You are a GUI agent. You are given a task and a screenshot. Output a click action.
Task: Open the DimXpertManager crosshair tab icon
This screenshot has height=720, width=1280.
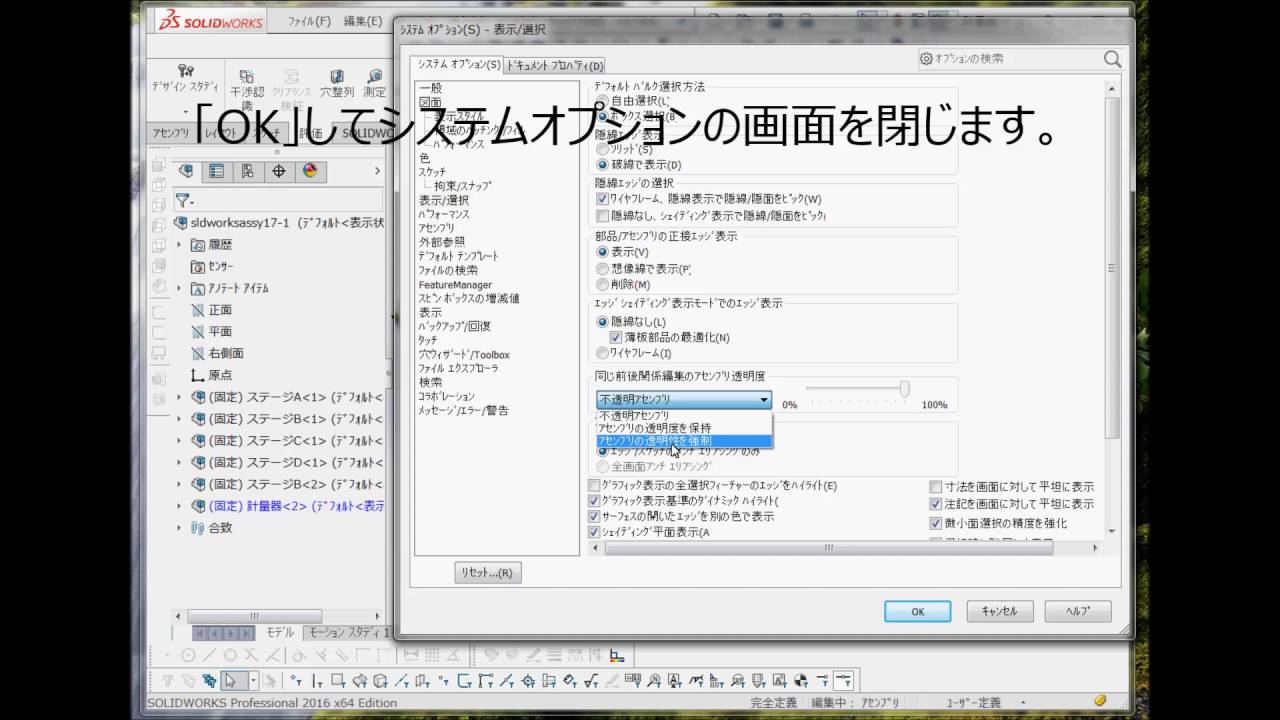tap(278, 171)
